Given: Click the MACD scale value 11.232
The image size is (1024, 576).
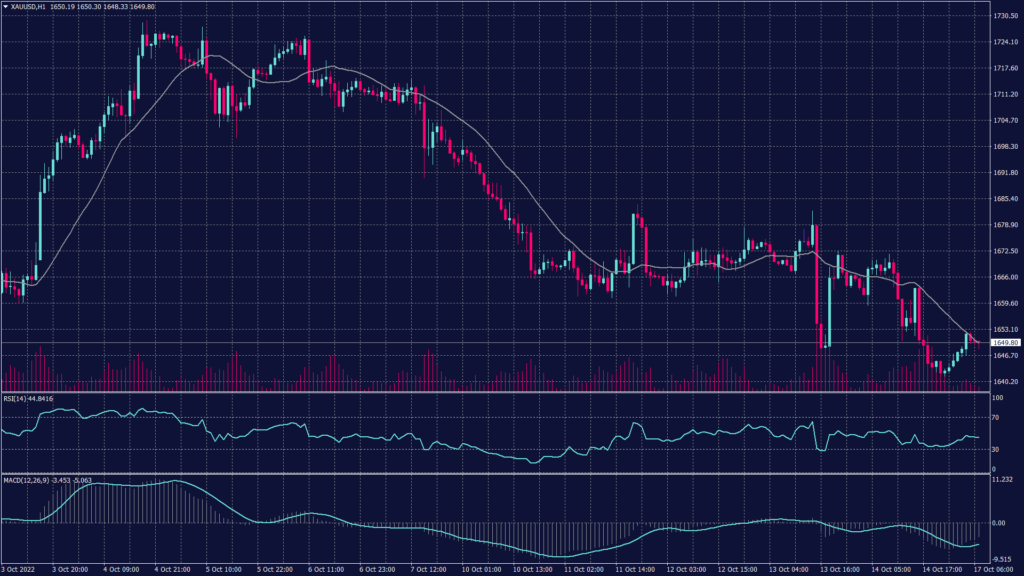Looking at the screenshot, I should (x=1000, y=480).
